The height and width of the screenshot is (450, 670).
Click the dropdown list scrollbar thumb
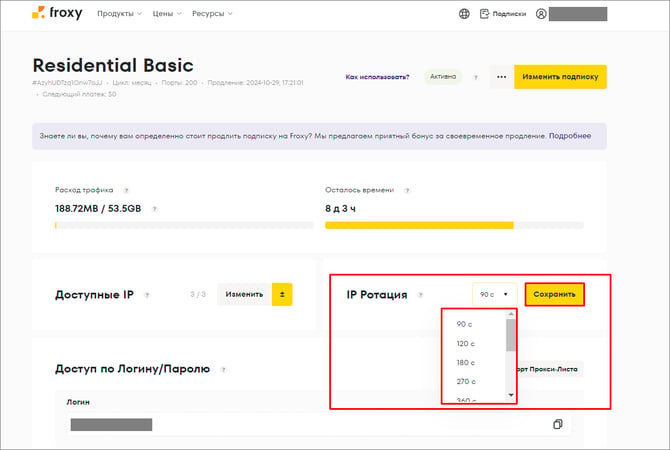tap(511, 335)
